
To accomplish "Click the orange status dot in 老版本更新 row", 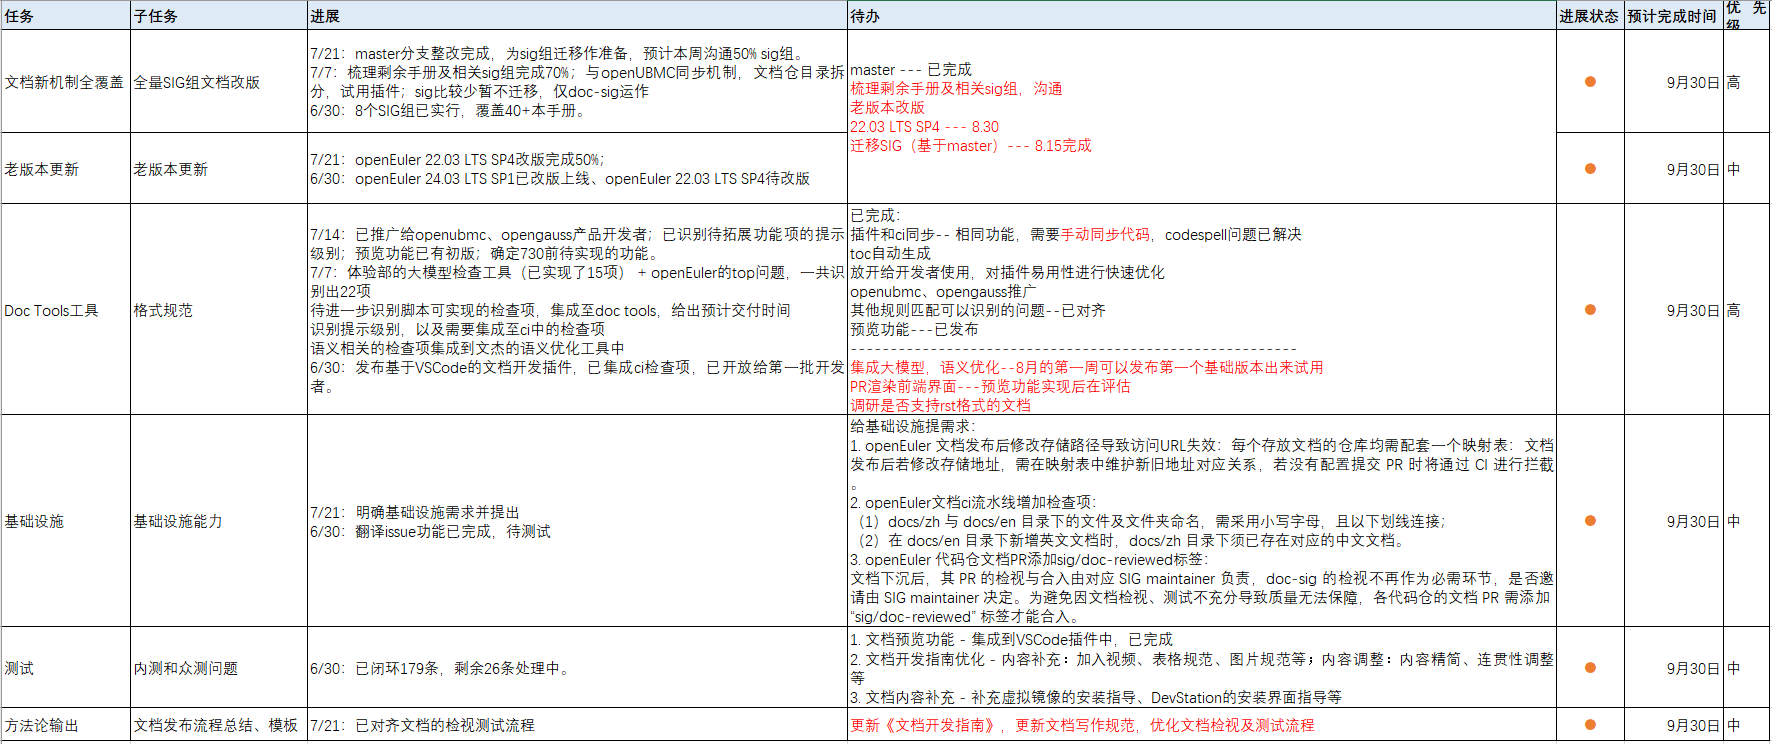I will click(x=1590, y=169).
